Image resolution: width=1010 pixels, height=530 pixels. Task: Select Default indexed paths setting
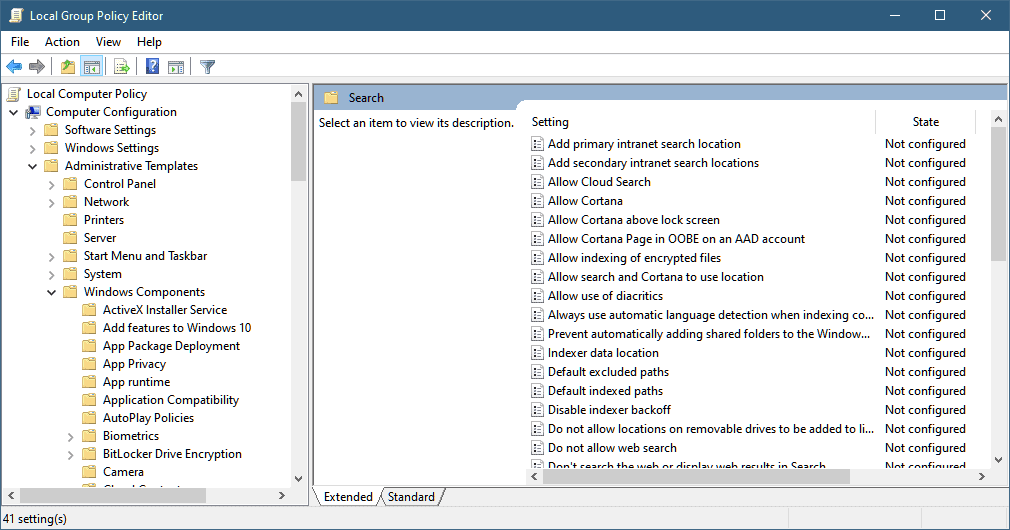click(x=605, y=391)
